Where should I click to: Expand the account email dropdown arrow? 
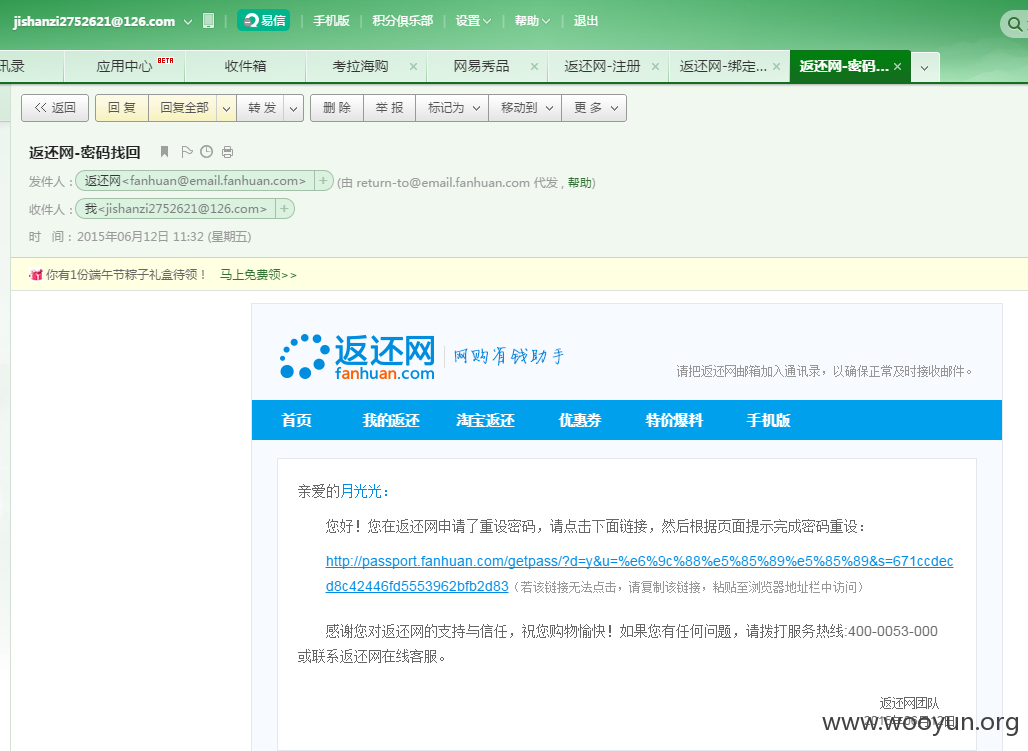coord(188,22)
